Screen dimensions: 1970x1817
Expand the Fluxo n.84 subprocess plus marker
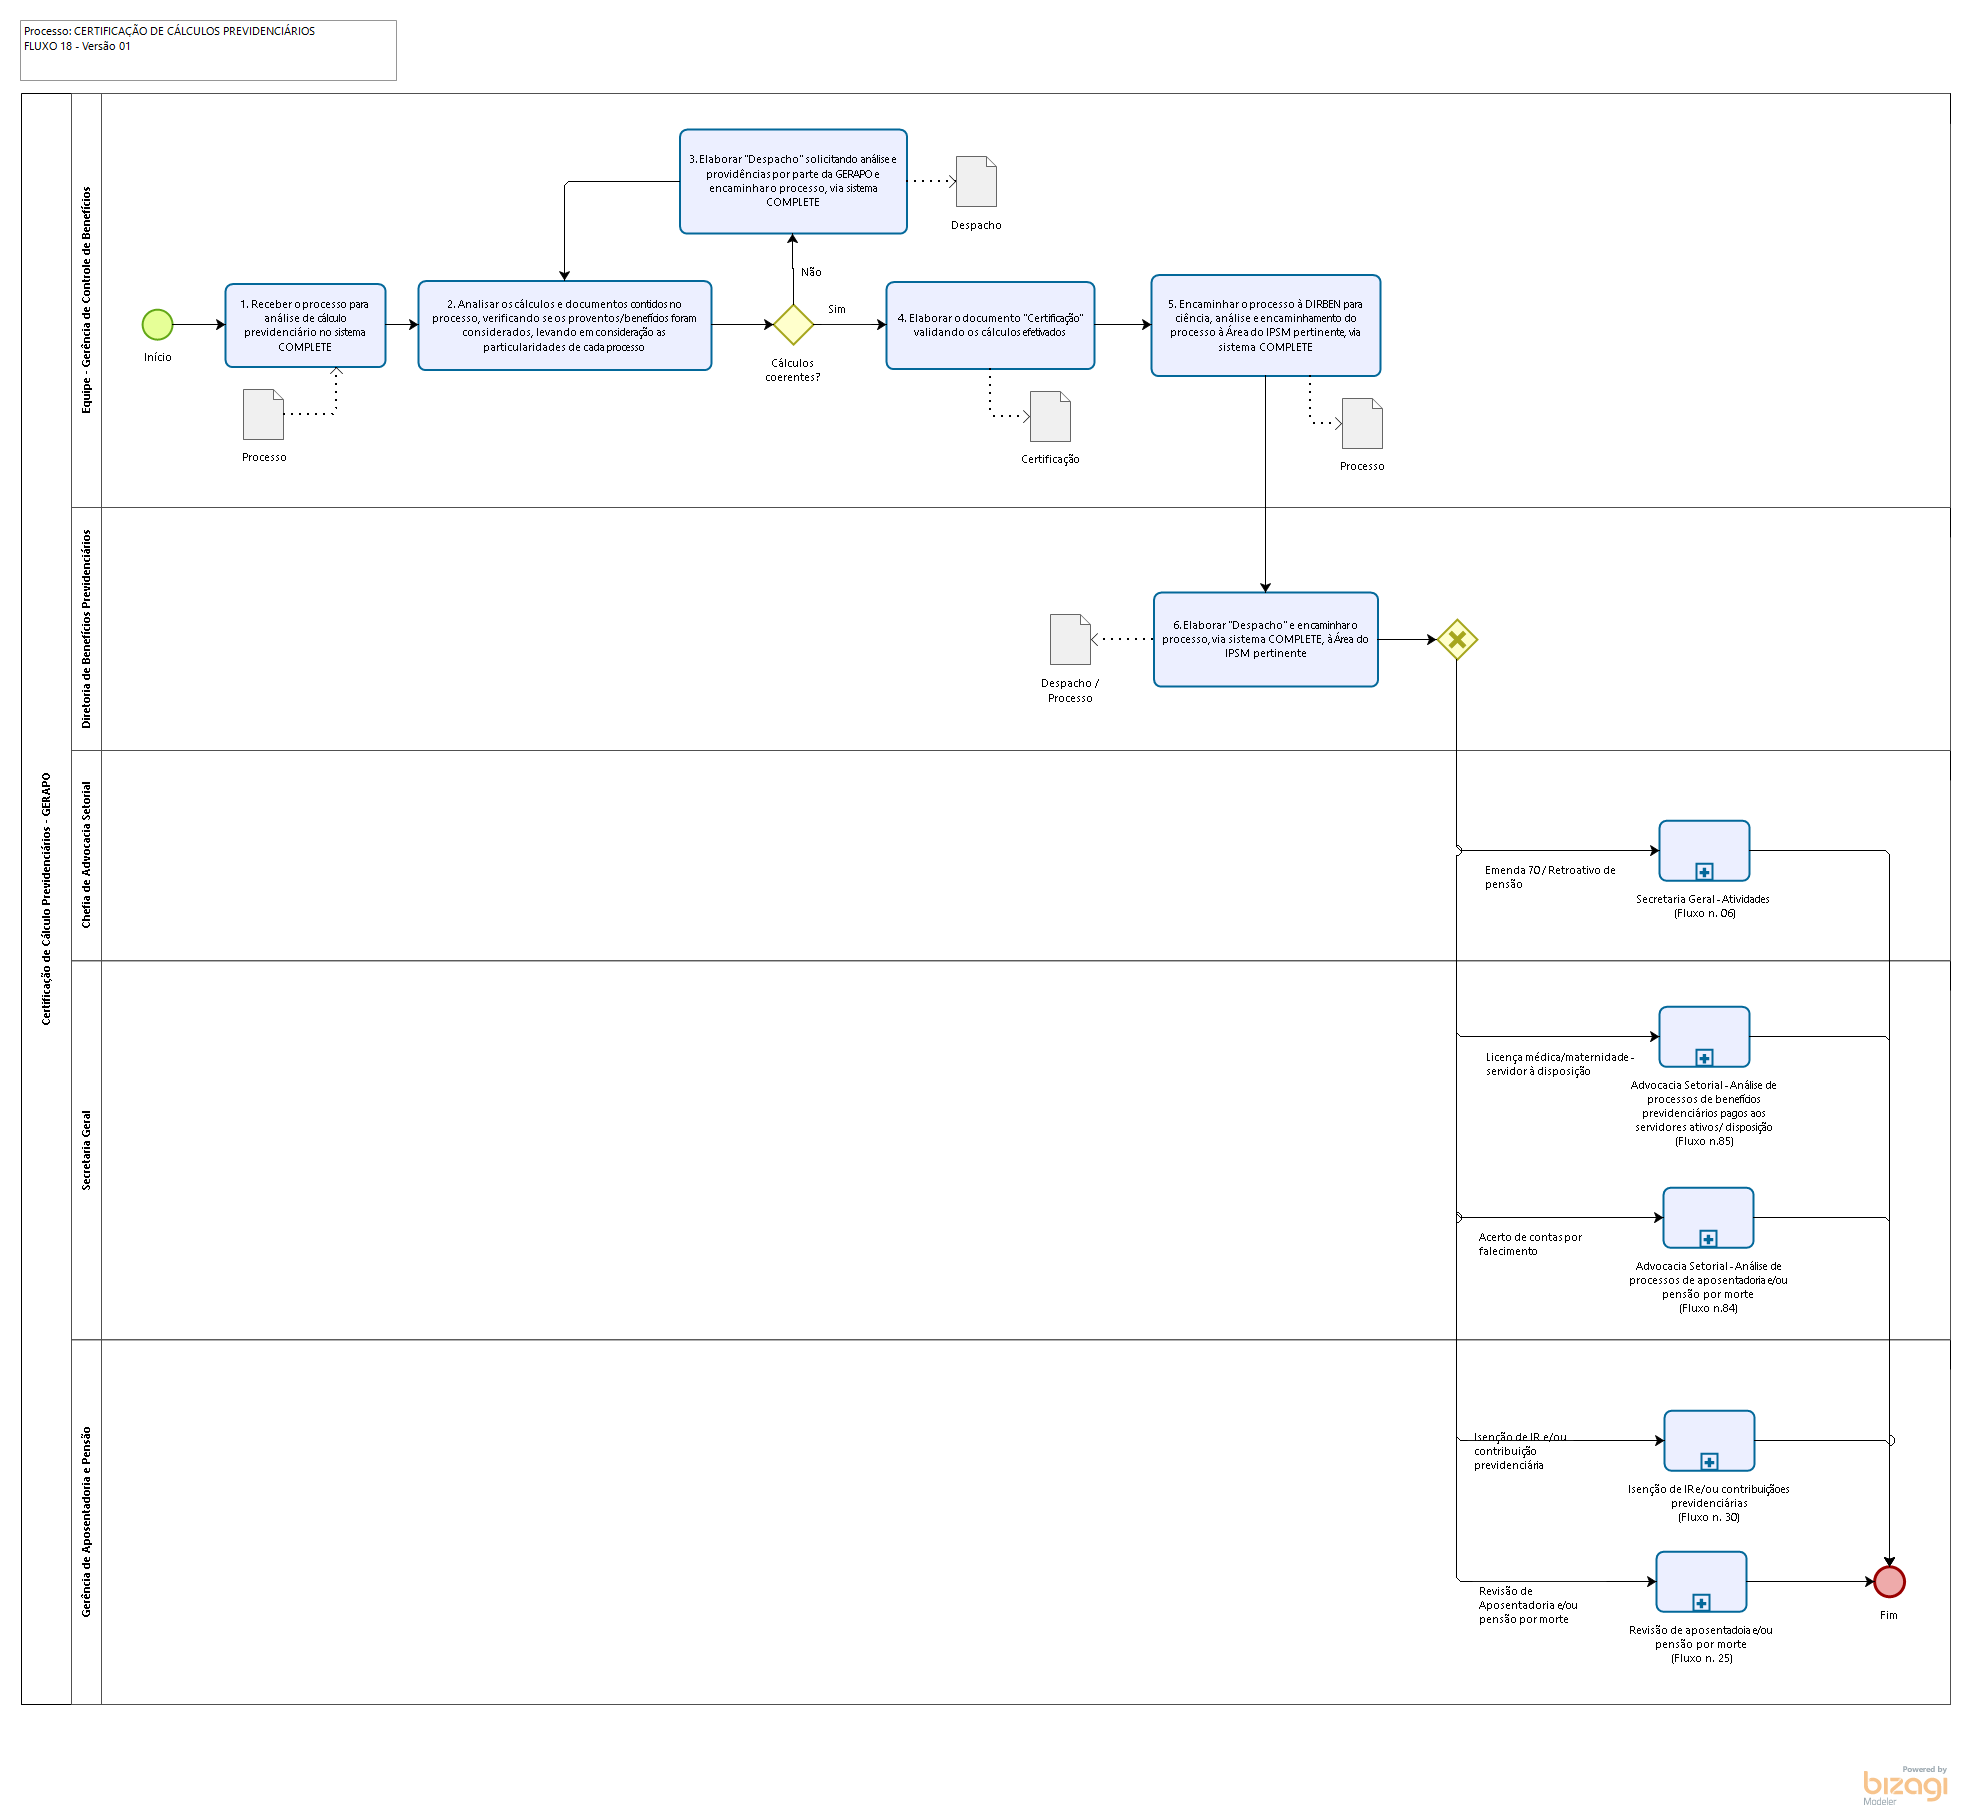point(1708,1239)
